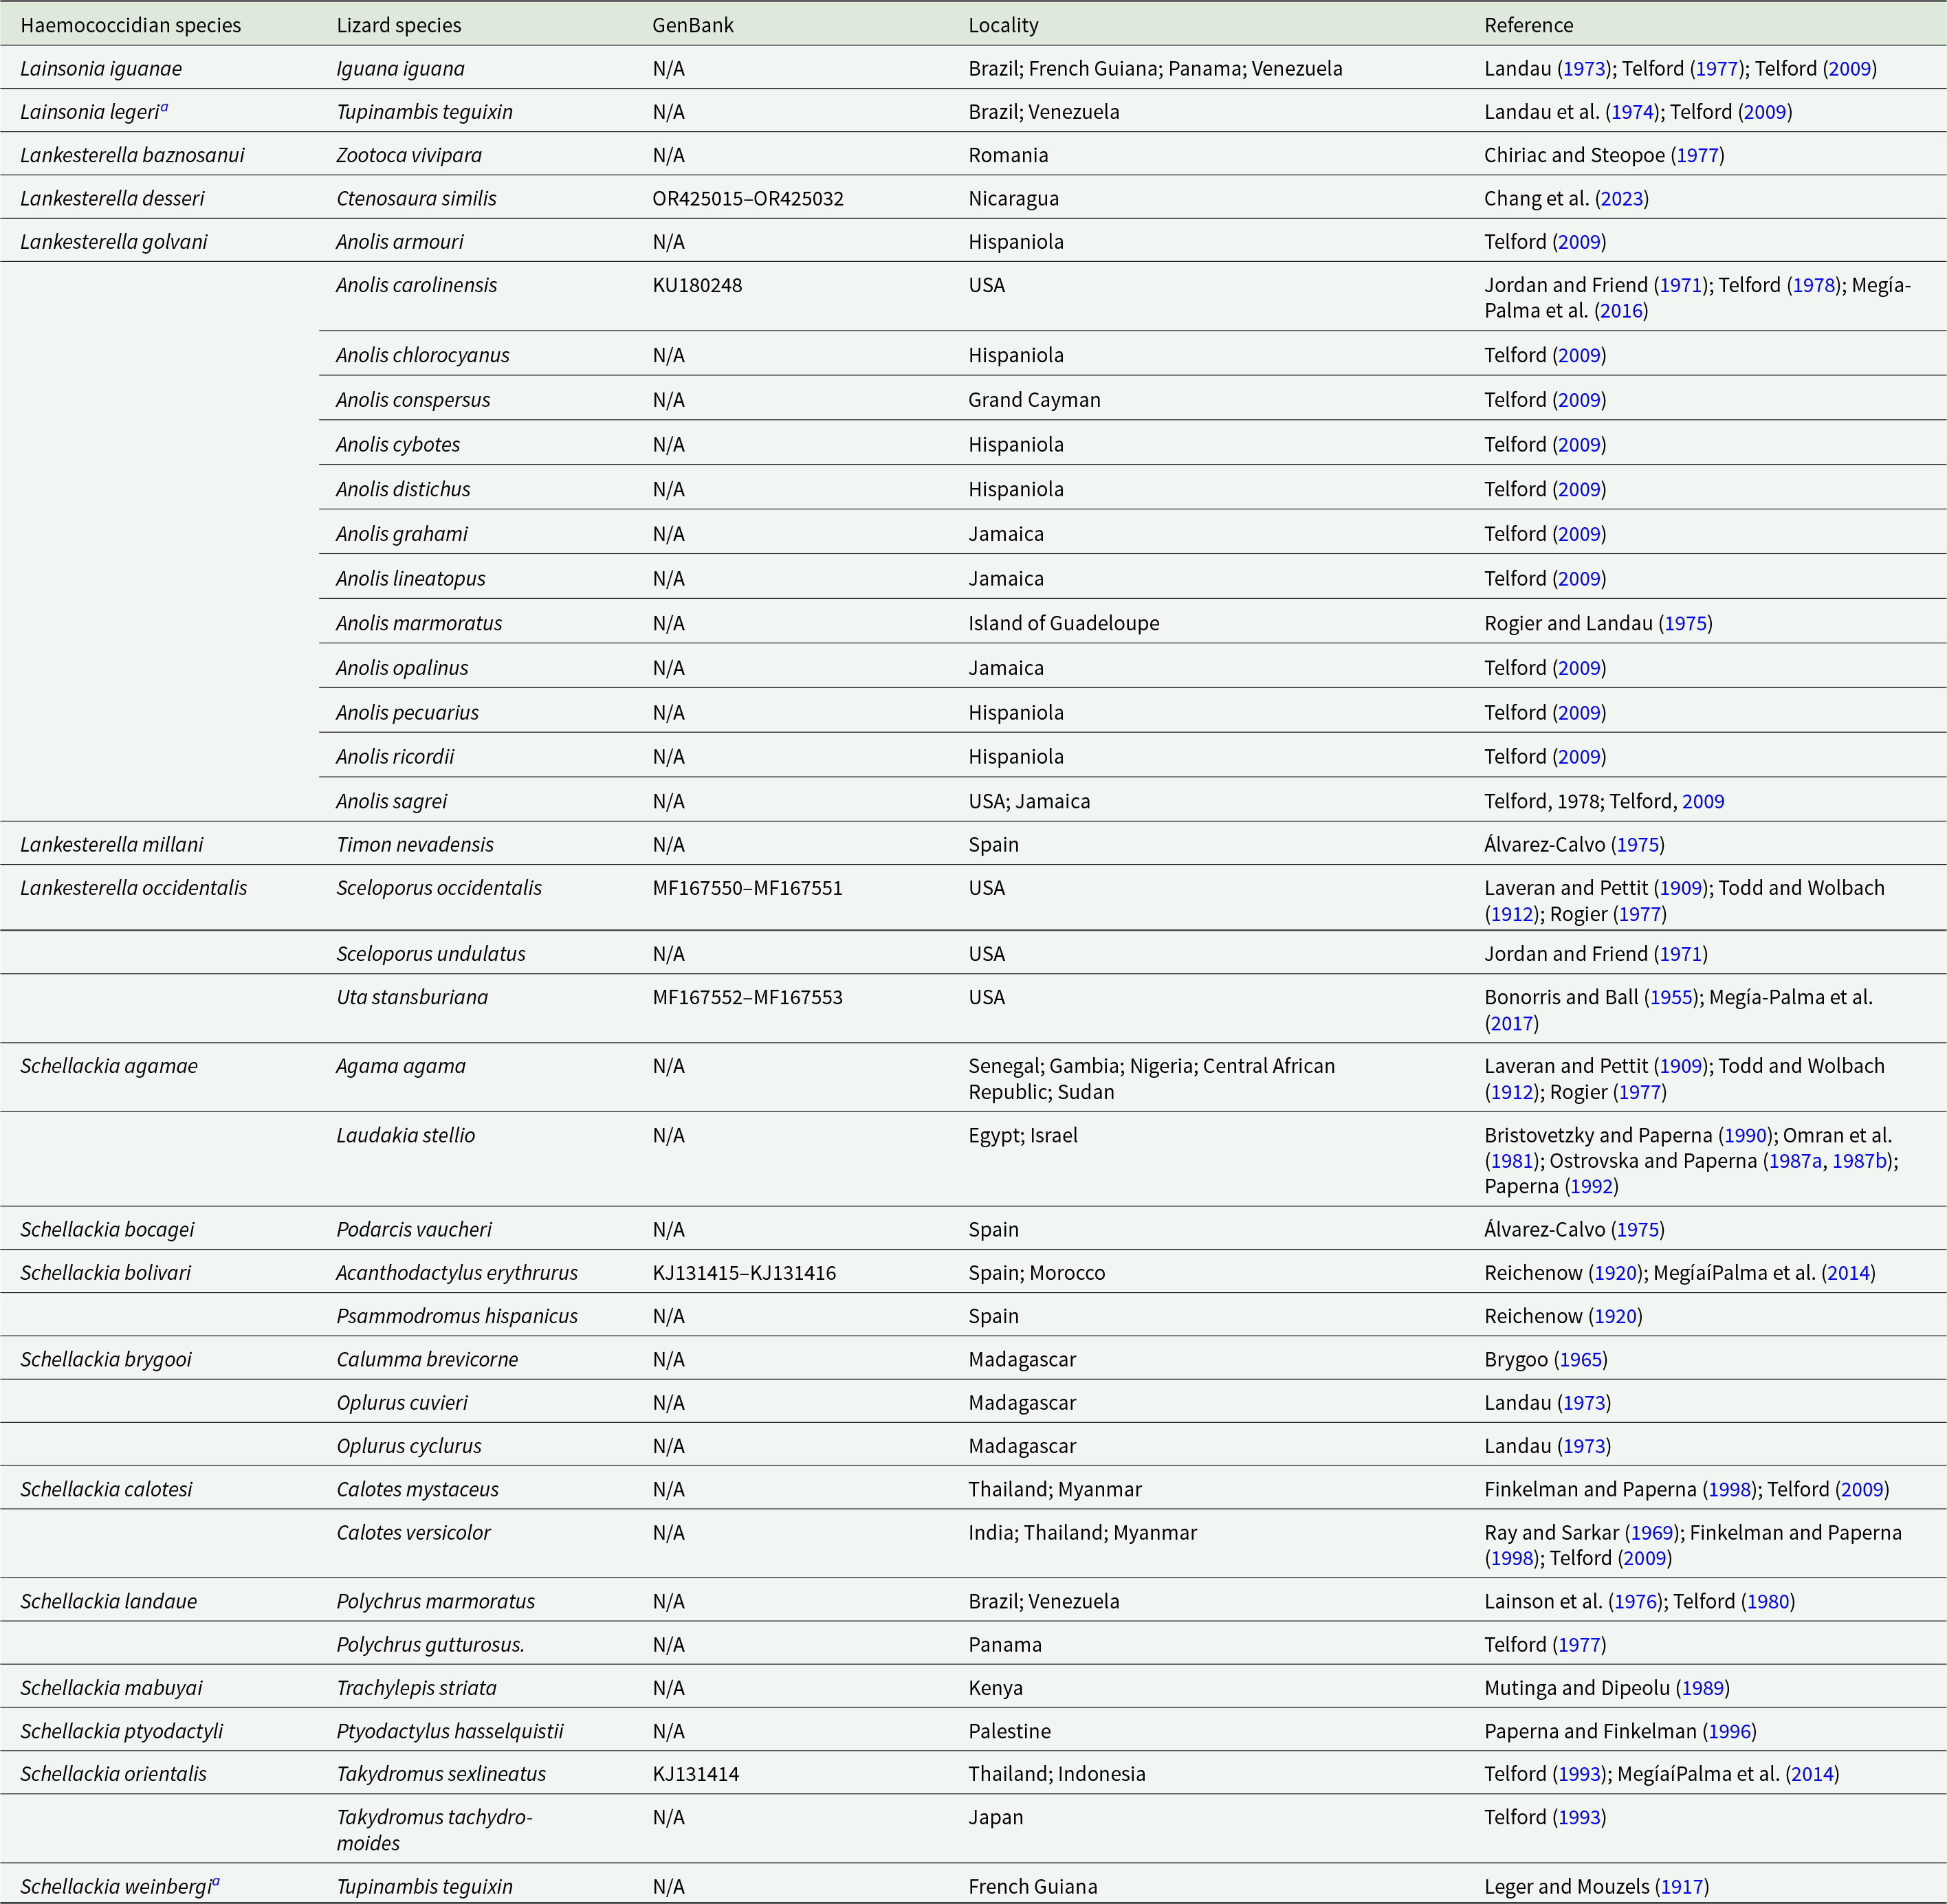Follow Mutinga and Dipeolu 1989 link
The image size is (1947, 1904).
click(x=1702, y=1687)
